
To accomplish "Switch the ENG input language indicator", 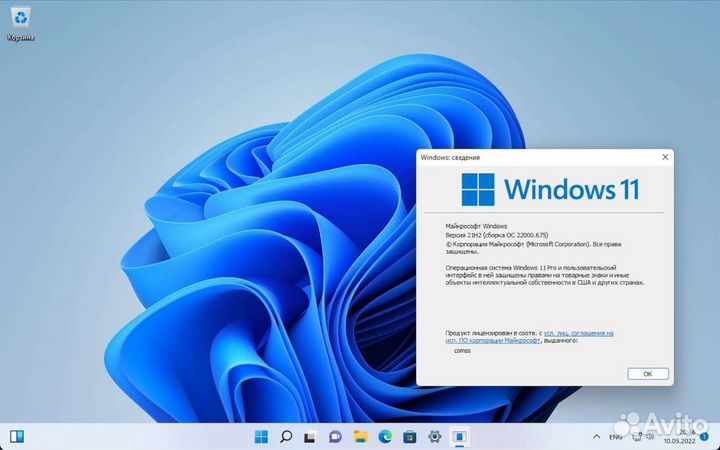I will (x=615, y=437).
